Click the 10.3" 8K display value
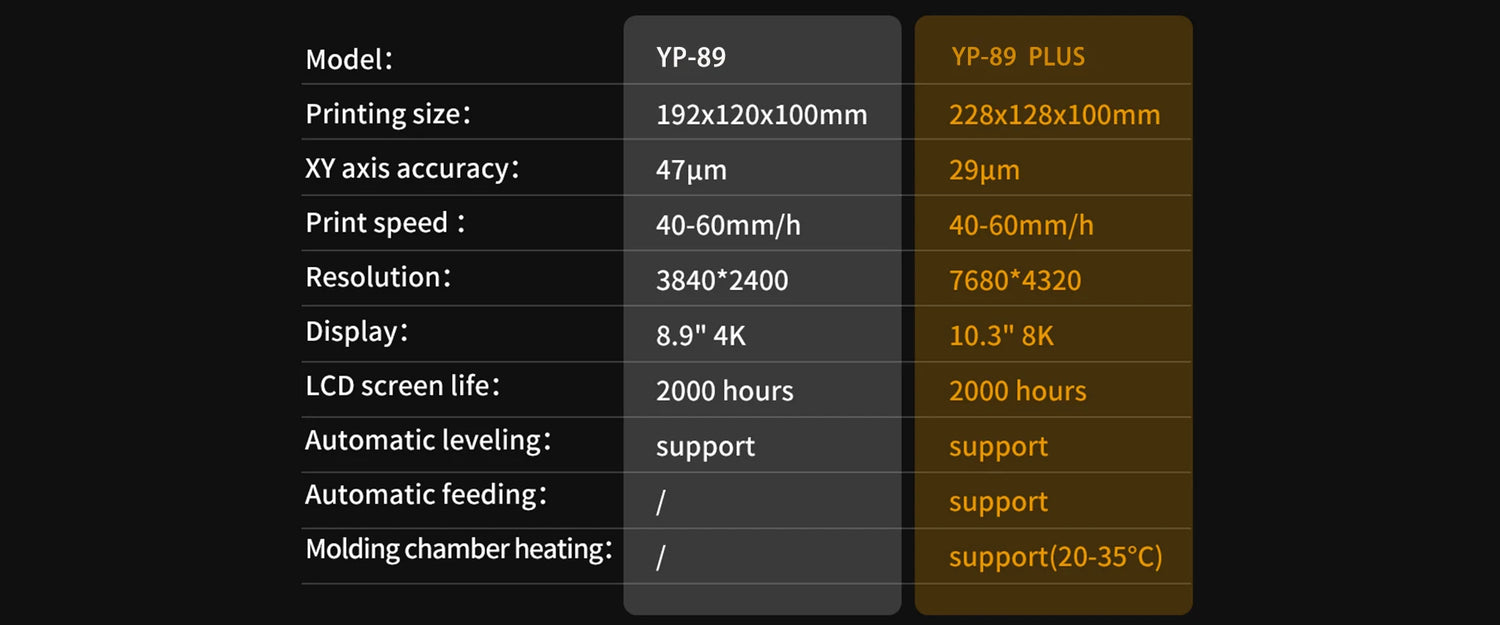Image resolution: width=1500 pixels, height=625 pixels. click(1001, 336)
